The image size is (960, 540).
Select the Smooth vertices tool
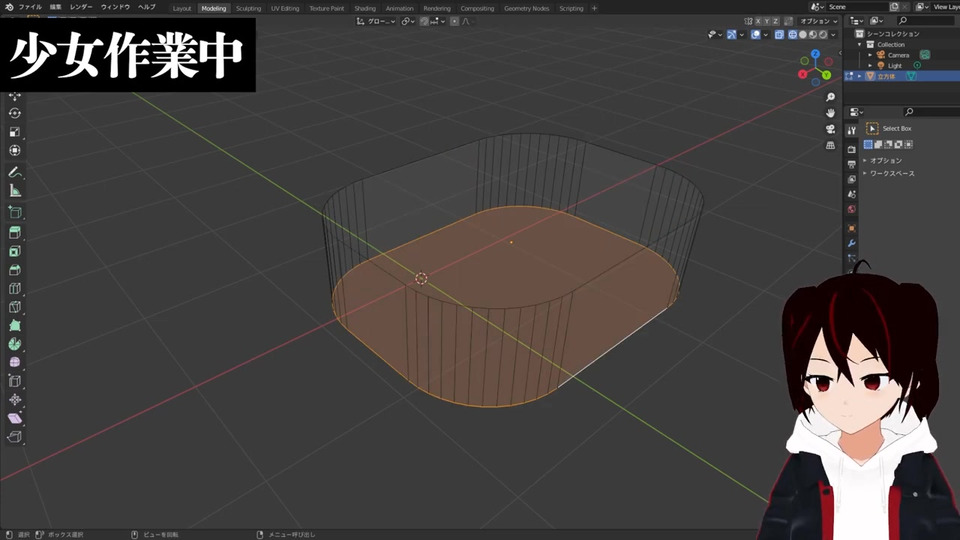tap(15, 362)
